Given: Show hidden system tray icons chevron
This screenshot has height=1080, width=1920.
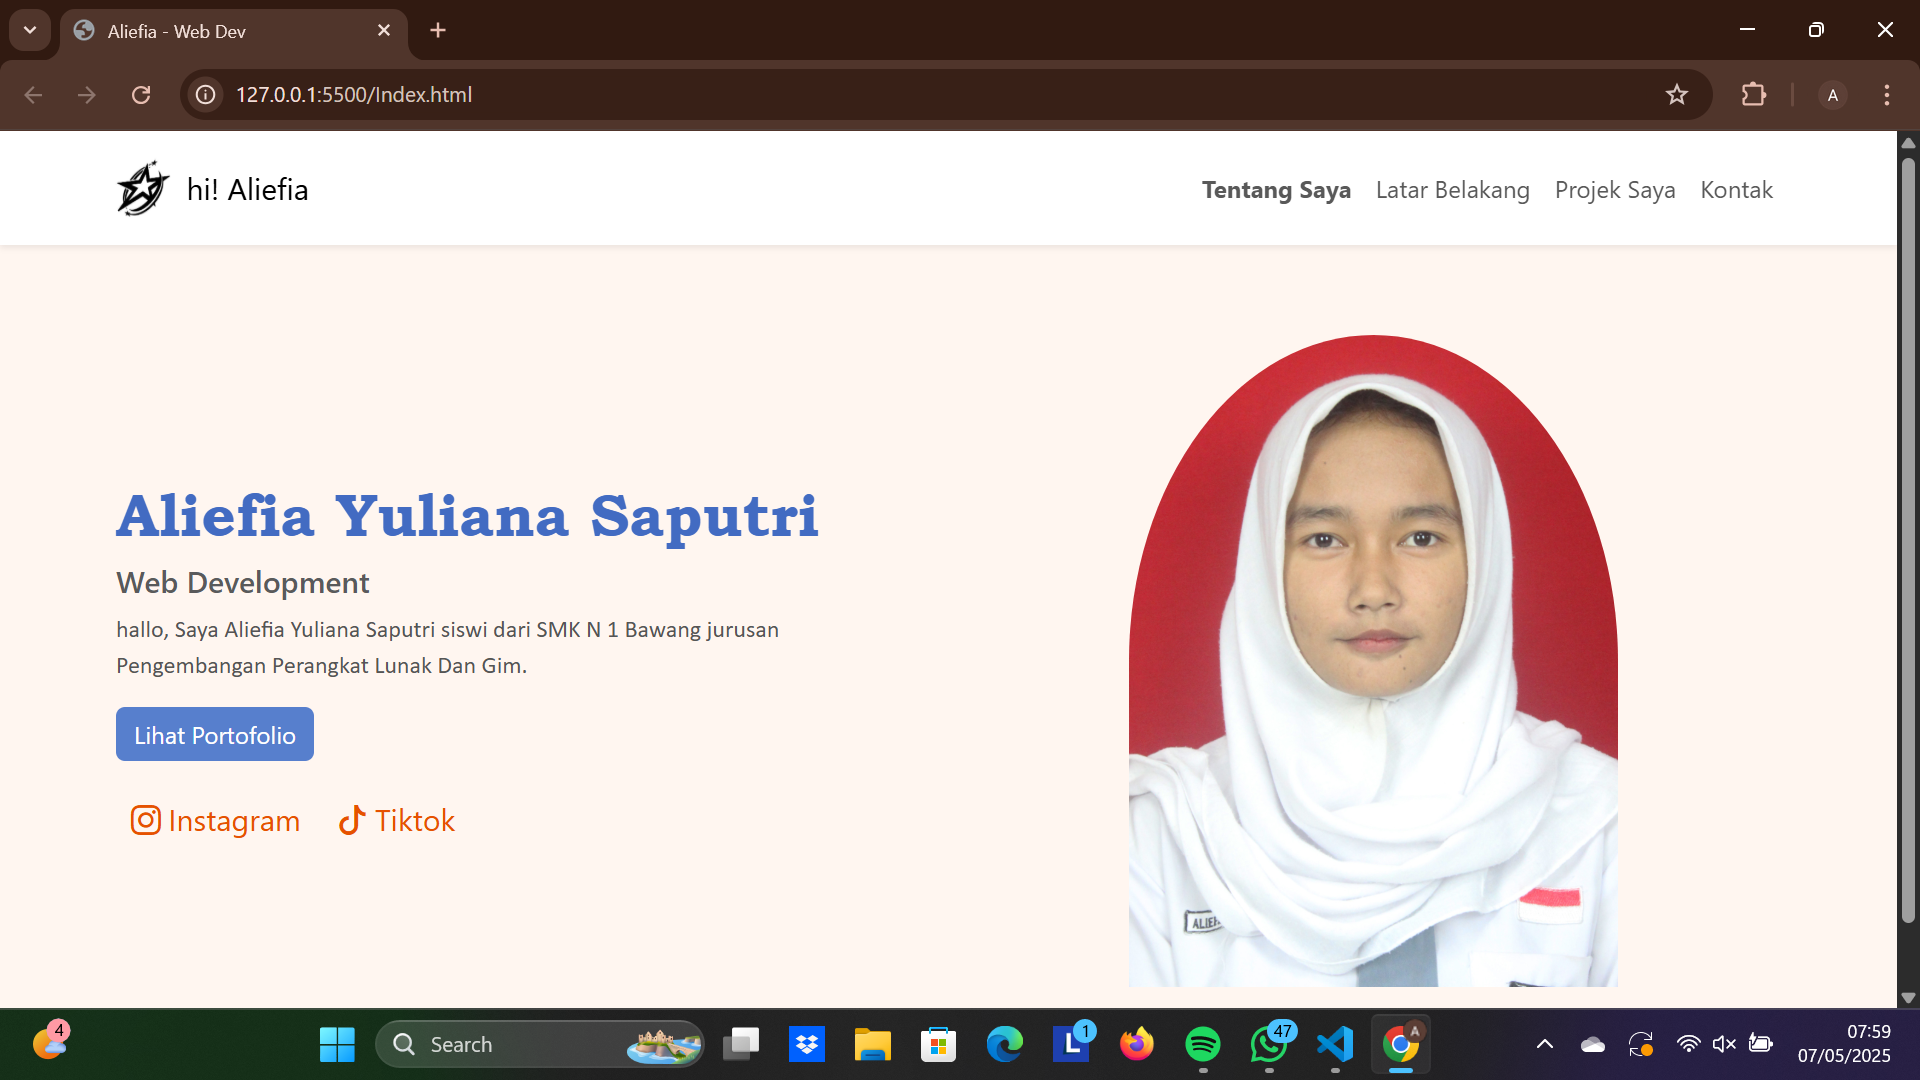Looking at the screenshot, I should pos(1545,1044).
